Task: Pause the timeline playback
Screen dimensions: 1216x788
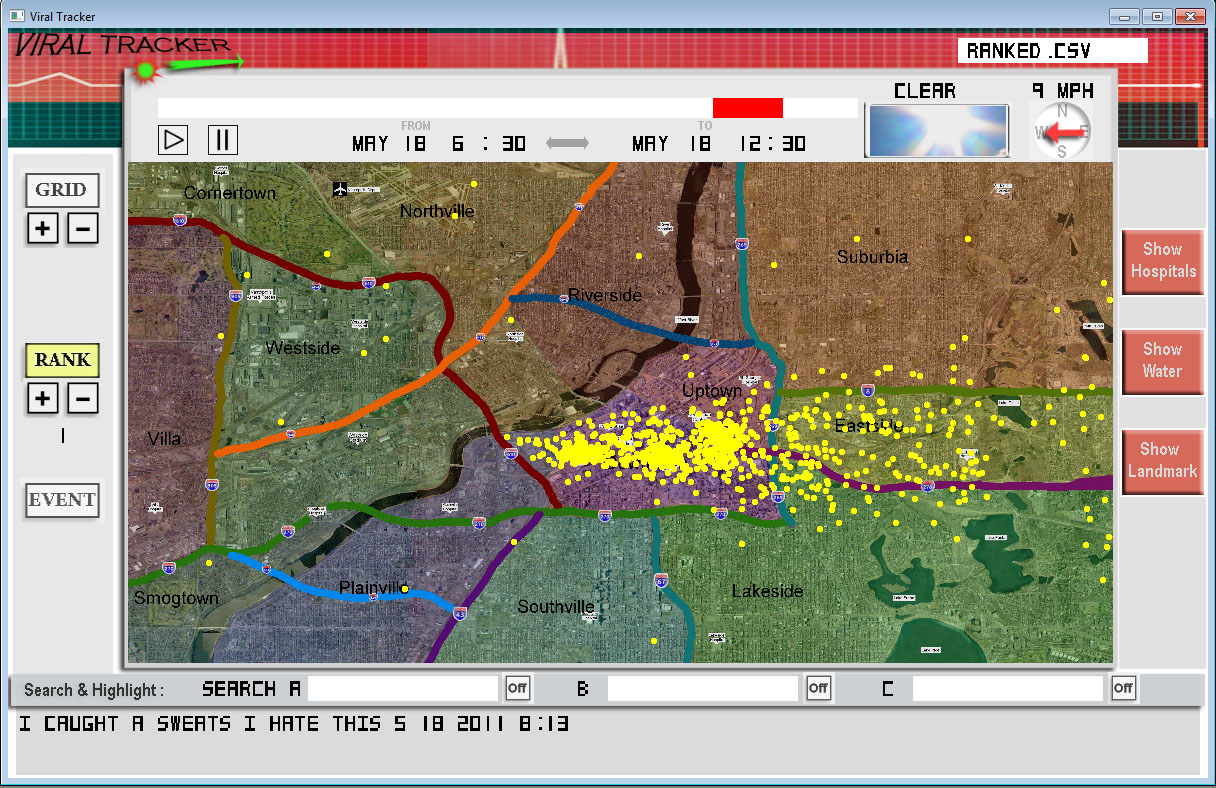Action: [222, 139]
